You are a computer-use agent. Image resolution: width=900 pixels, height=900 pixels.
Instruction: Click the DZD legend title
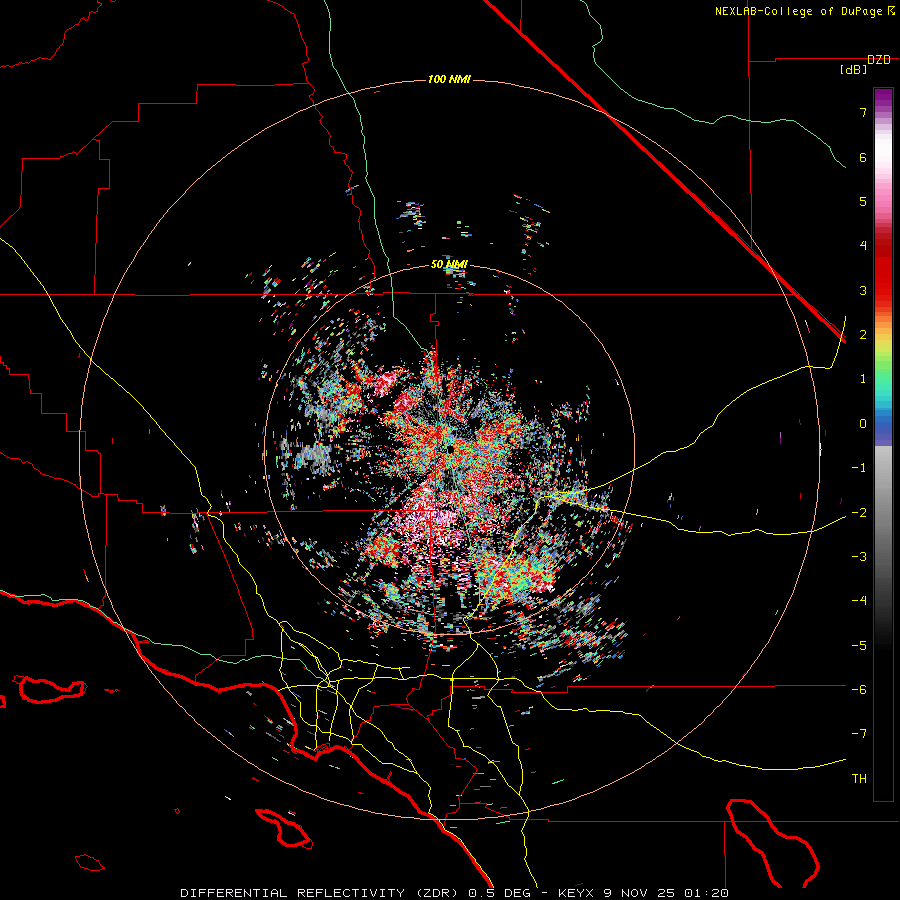point(879,60)
